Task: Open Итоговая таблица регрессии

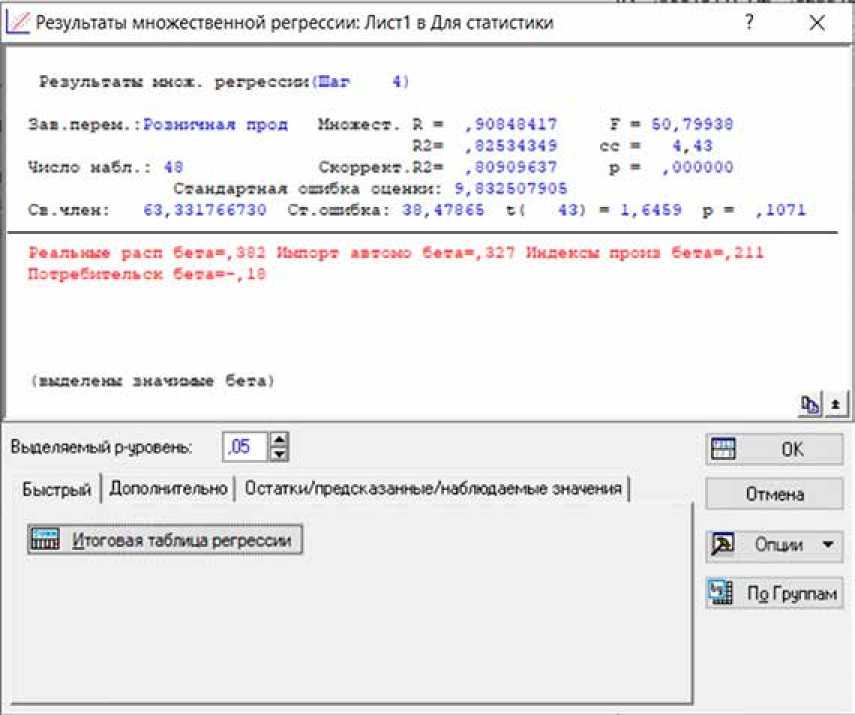Action: click(165, 540)
